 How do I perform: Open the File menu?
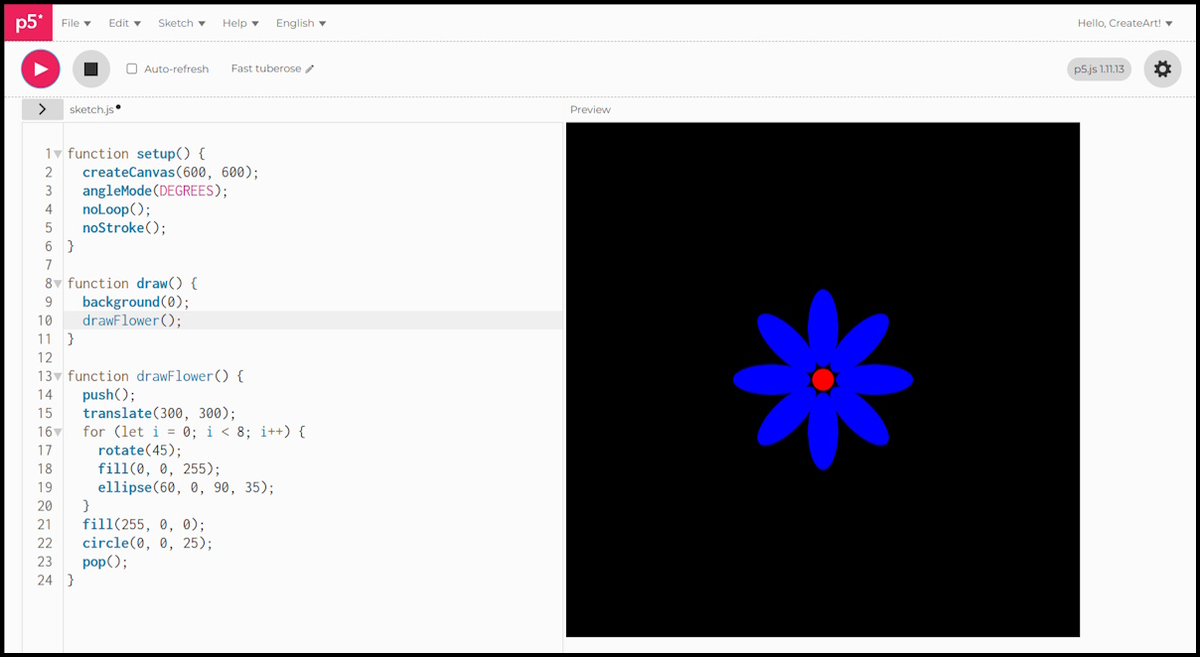pos(76,23)
